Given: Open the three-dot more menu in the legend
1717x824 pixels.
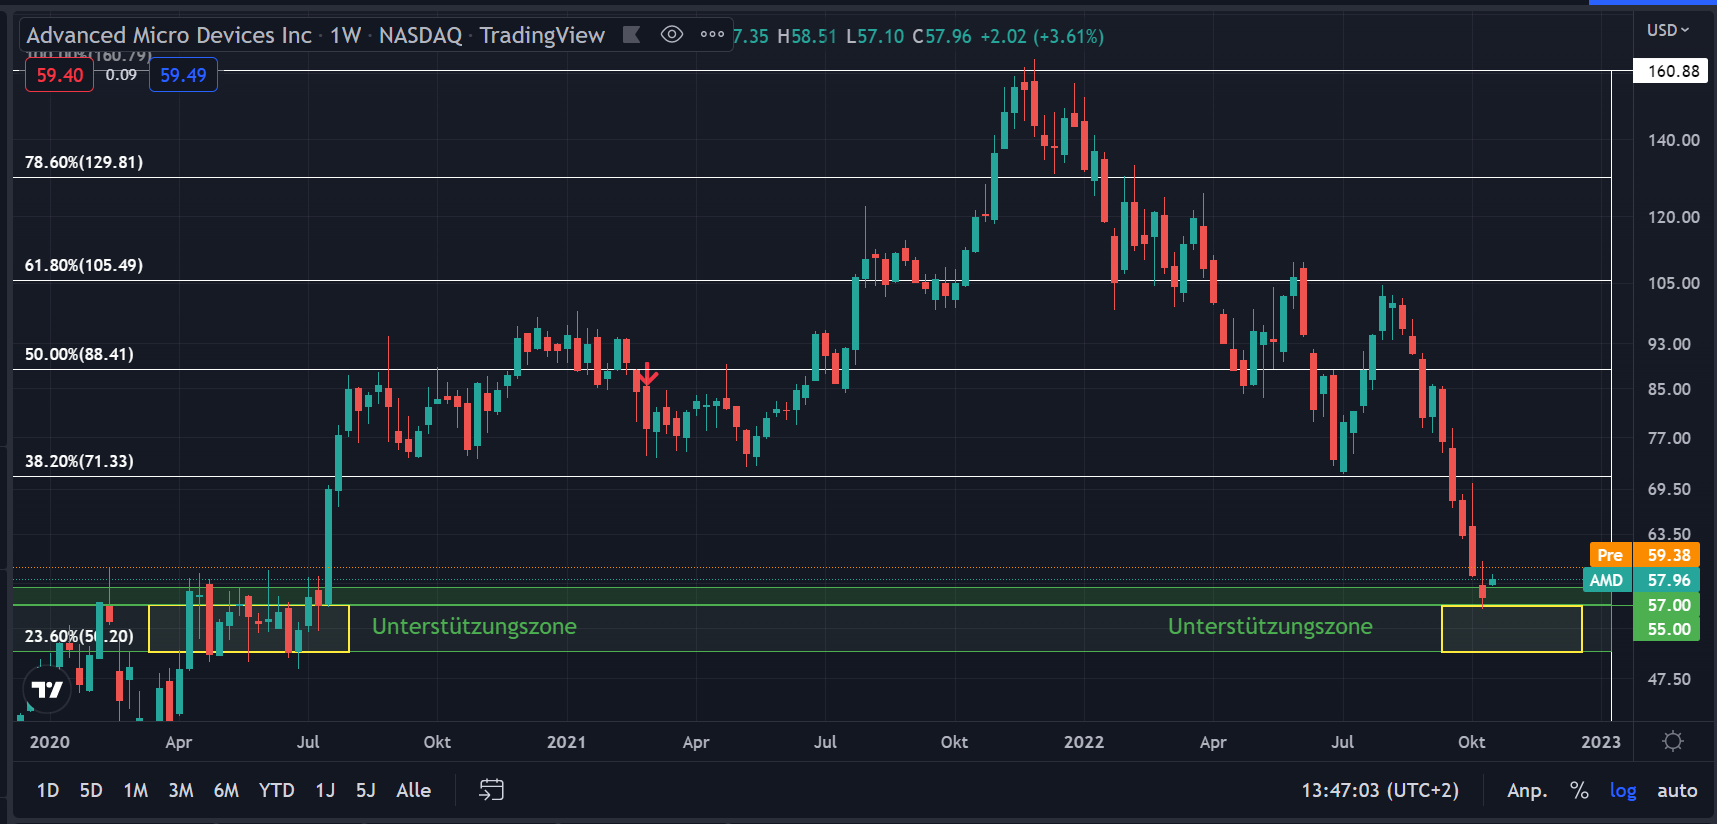Looking at the screenshot, I should coord(712,35).
